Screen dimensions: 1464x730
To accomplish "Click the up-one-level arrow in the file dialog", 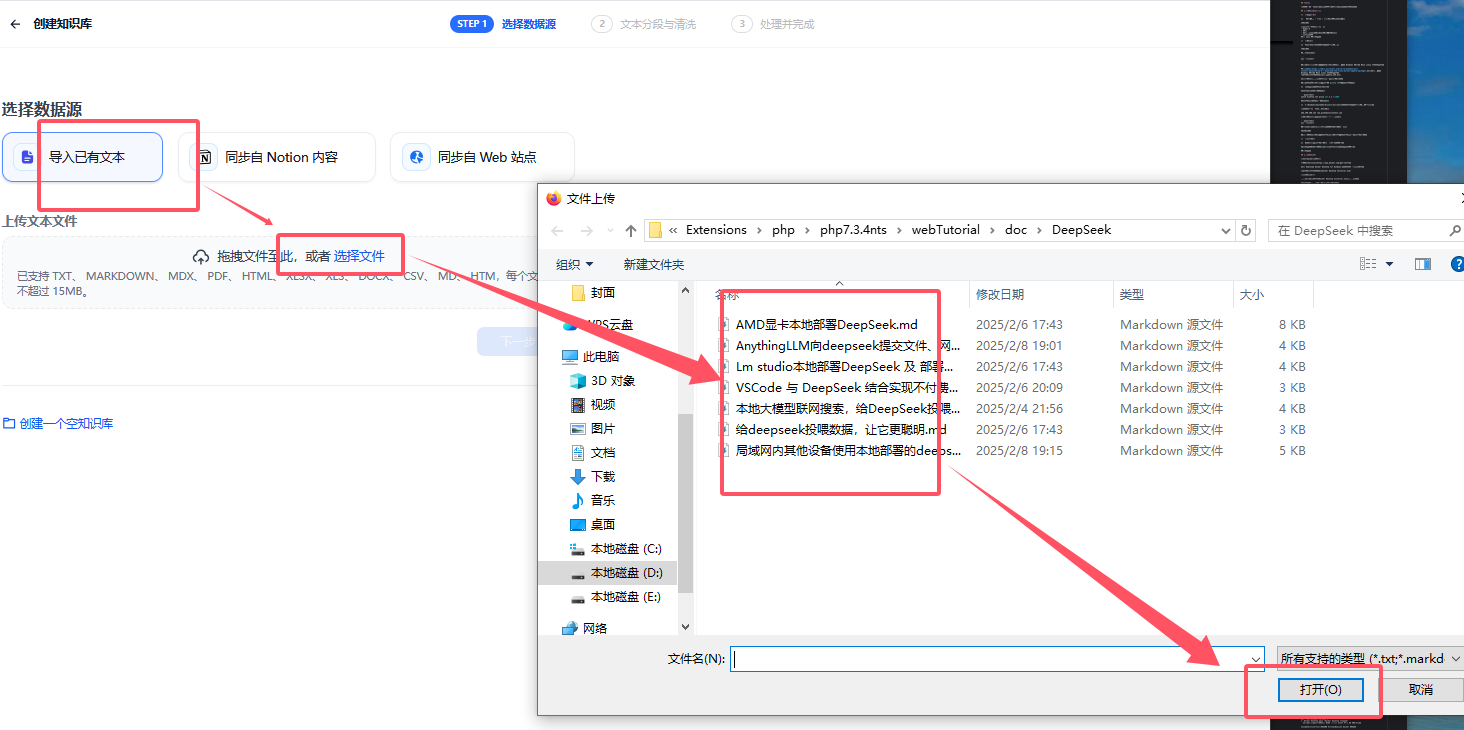I will 630,230.
